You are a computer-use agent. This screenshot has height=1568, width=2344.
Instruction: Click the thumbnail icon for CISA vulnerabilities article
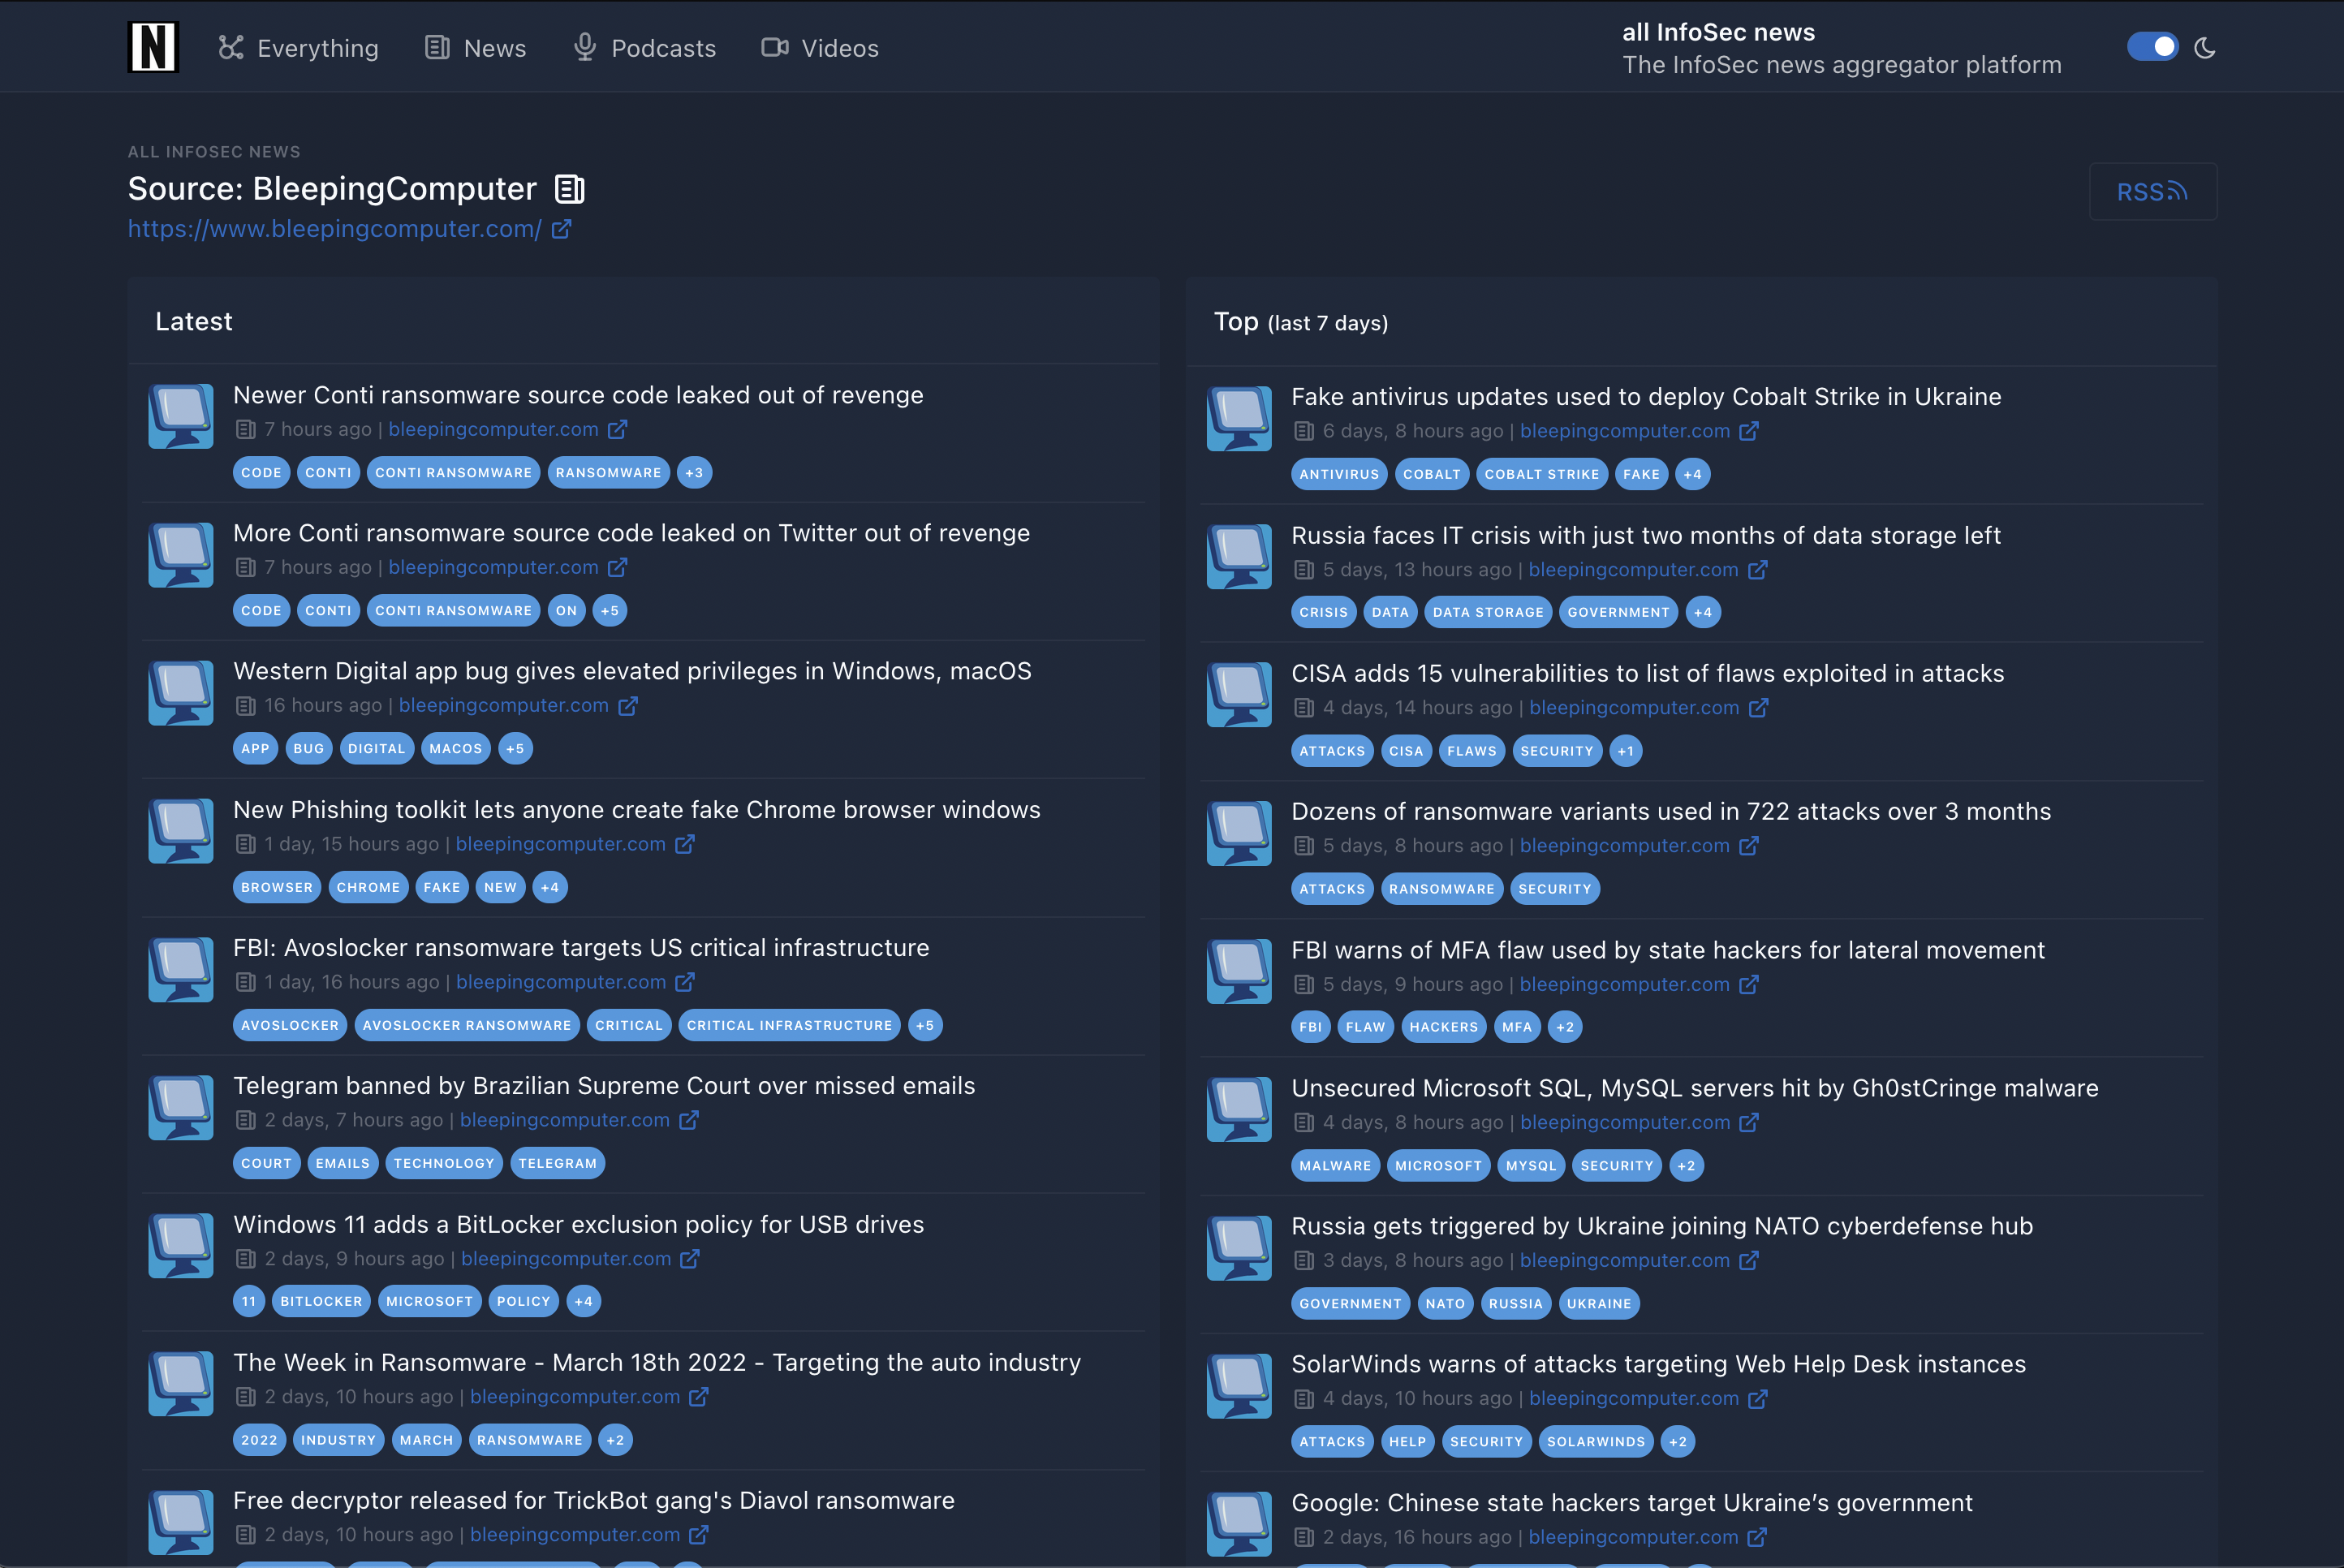tap(1239, 695)
